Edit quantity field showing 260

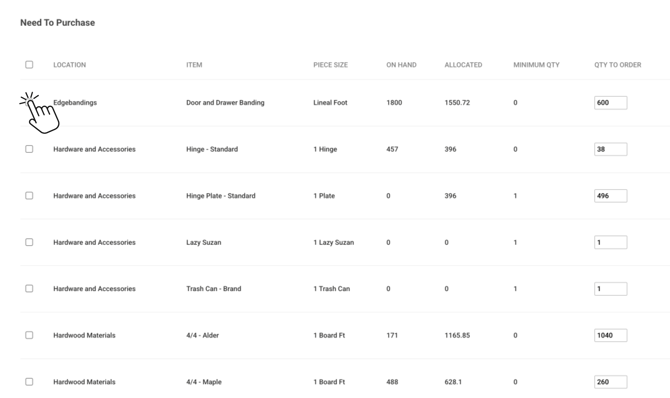tap(611, 382)
